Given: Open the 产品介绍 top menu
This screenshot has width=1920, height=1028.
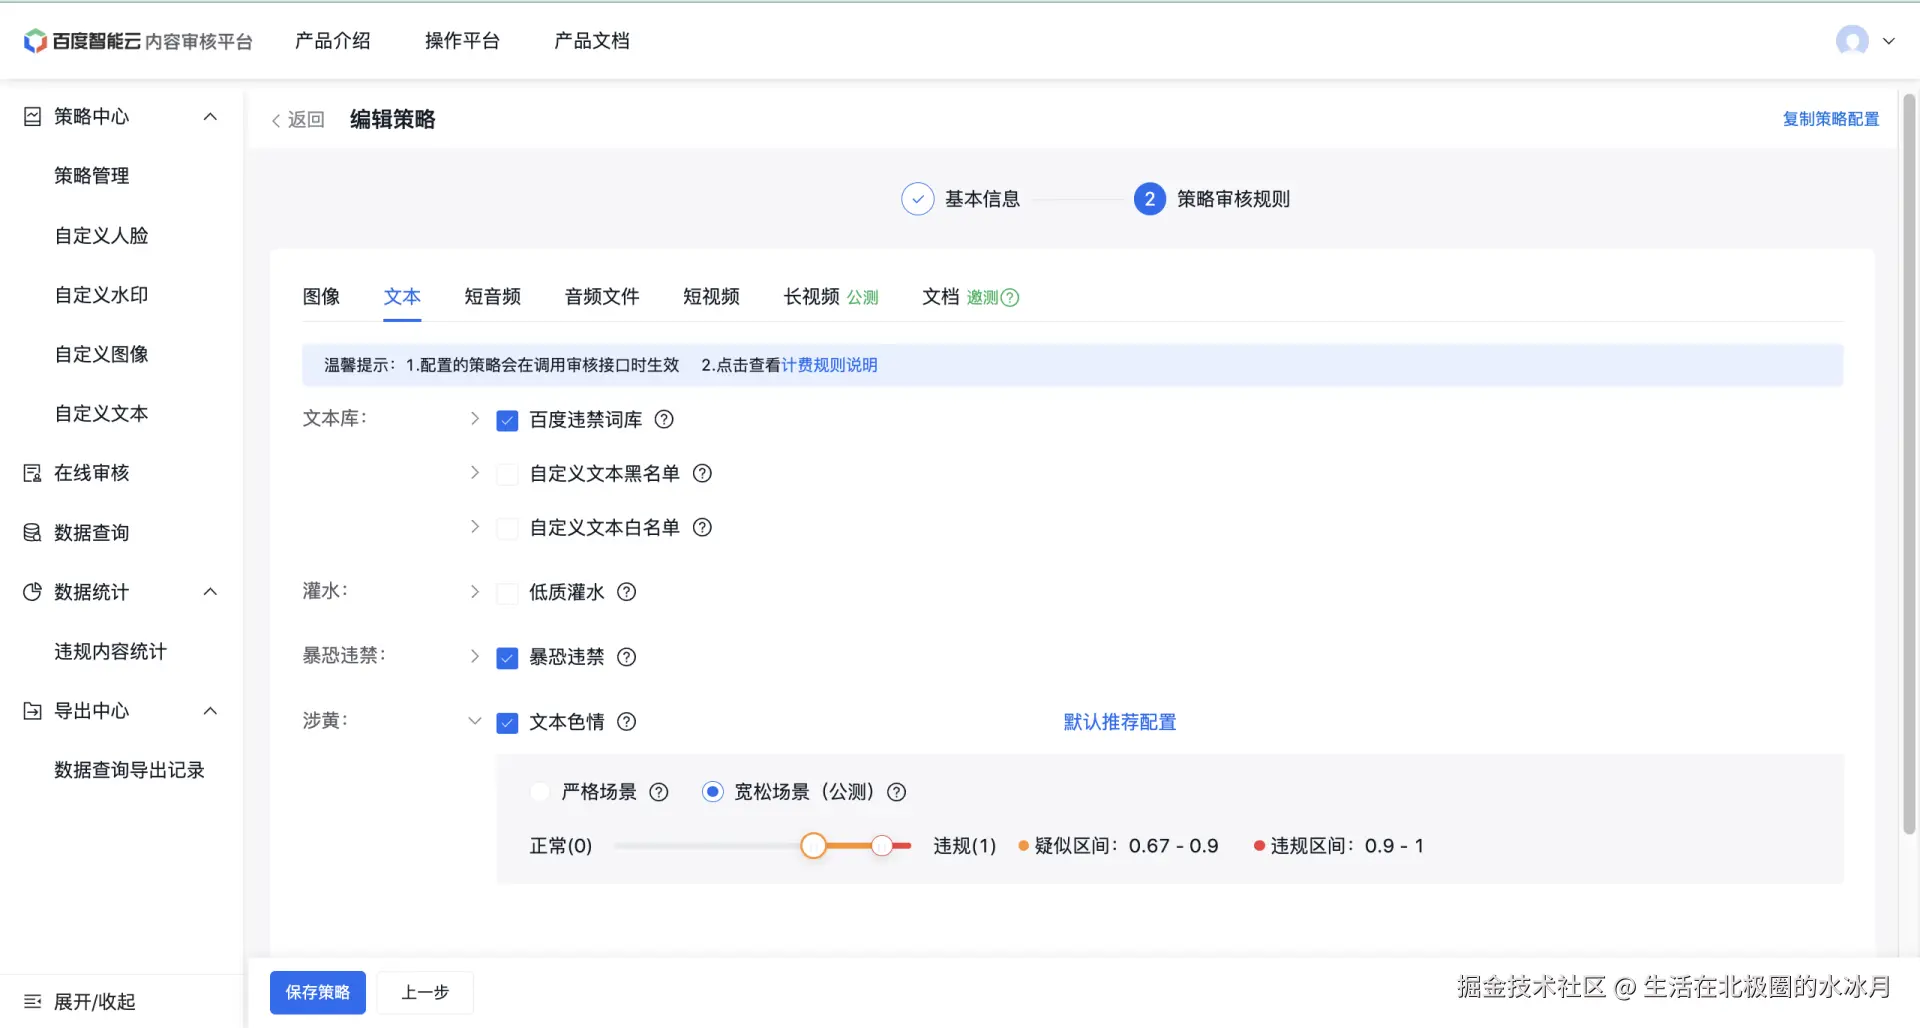Looking at the screenshot, I should point(333,41).
